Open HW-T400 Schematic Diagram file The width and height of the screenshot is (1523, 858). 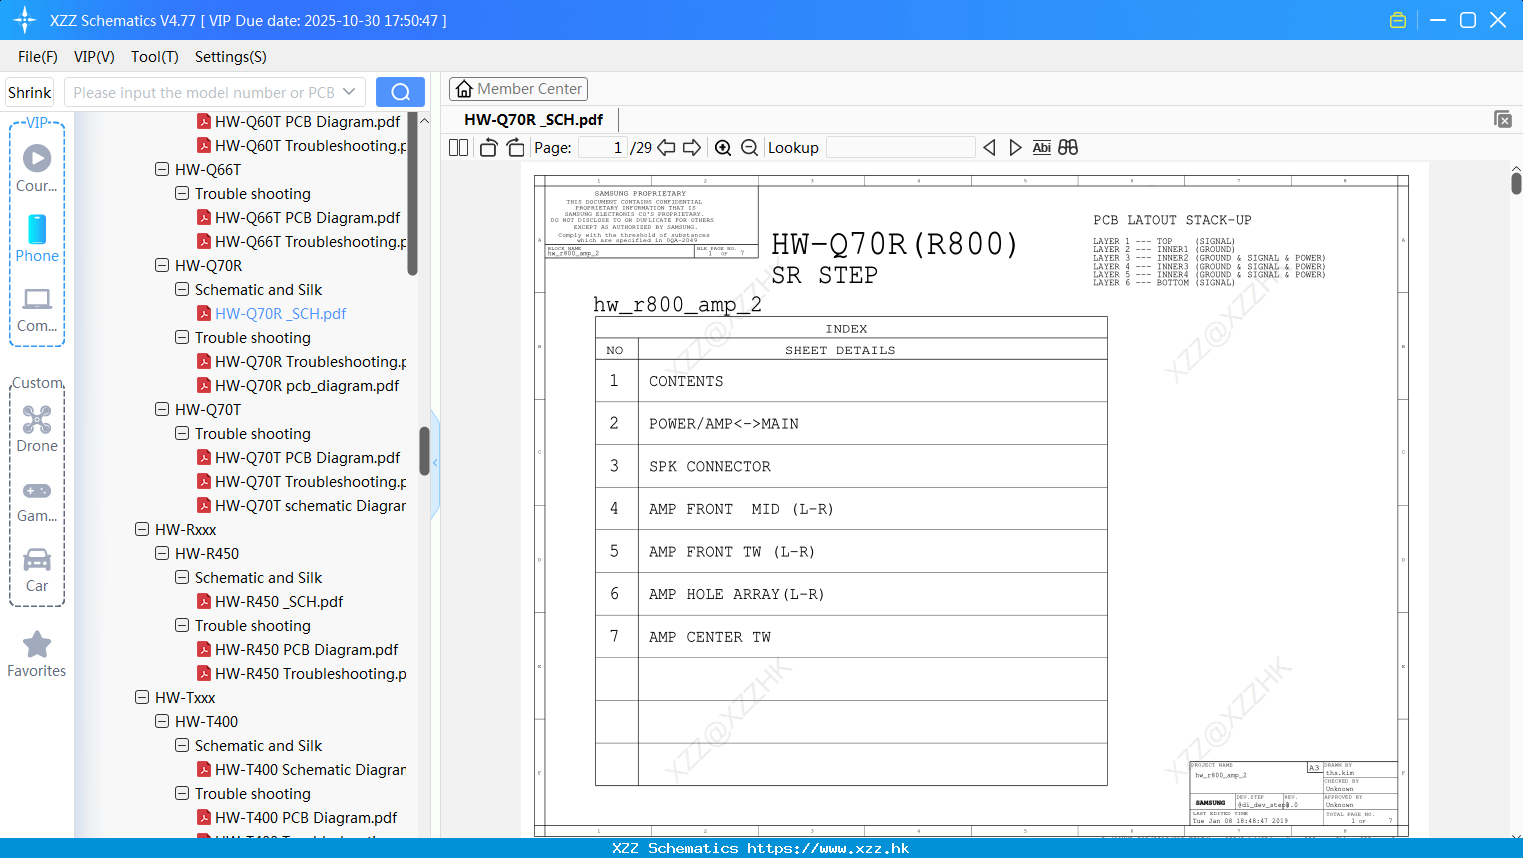(301, 770)
